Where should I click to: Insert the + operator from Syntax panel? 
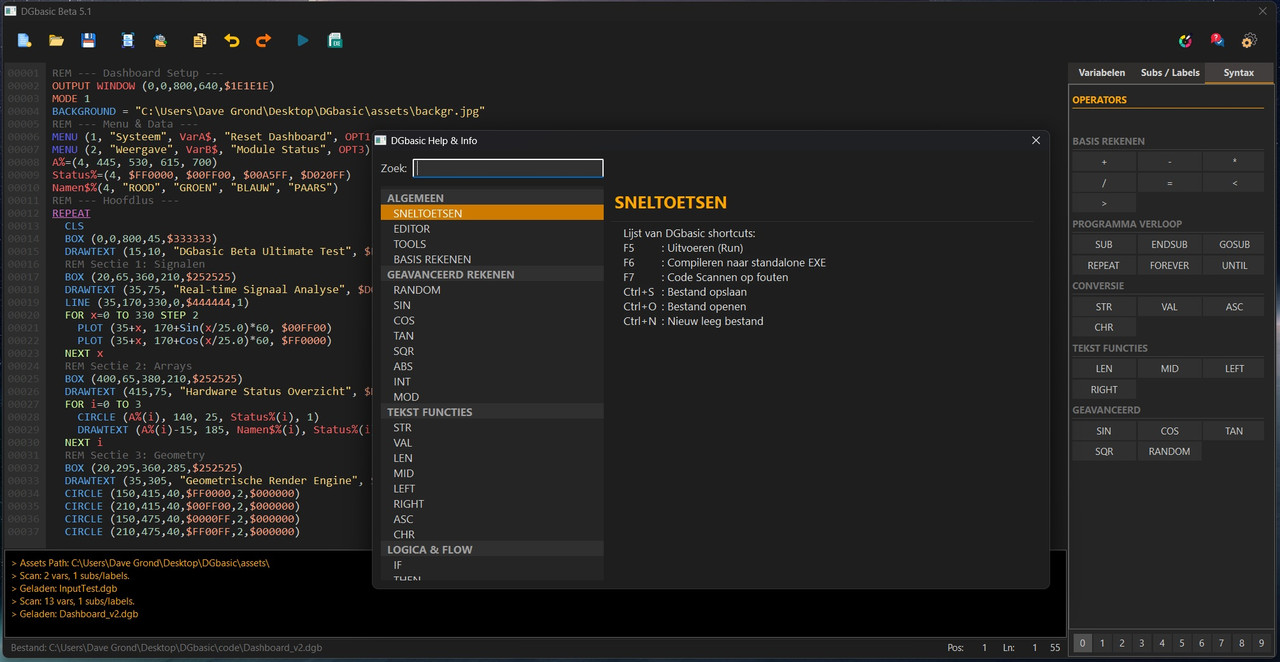(x=1104, y=162)
